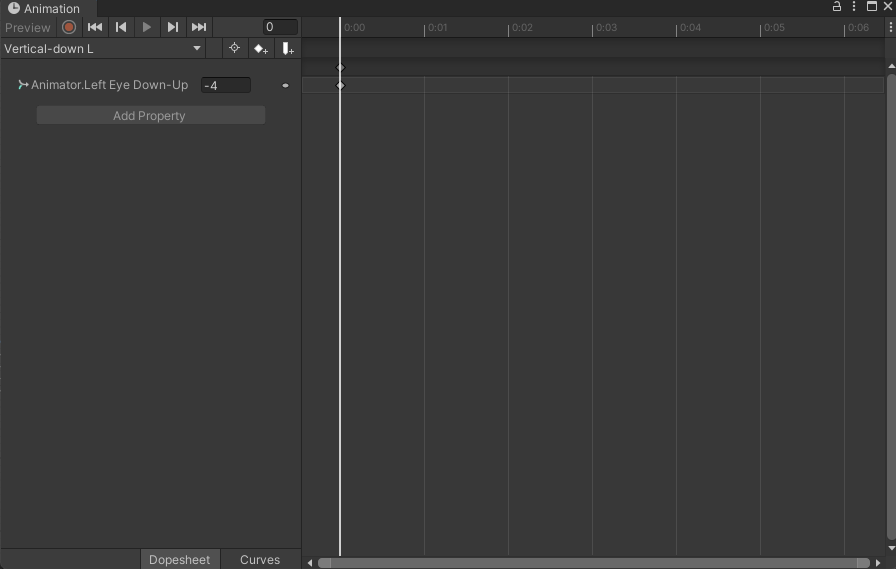Click the 0:03 mark on the ruler

tap(606, 27)
